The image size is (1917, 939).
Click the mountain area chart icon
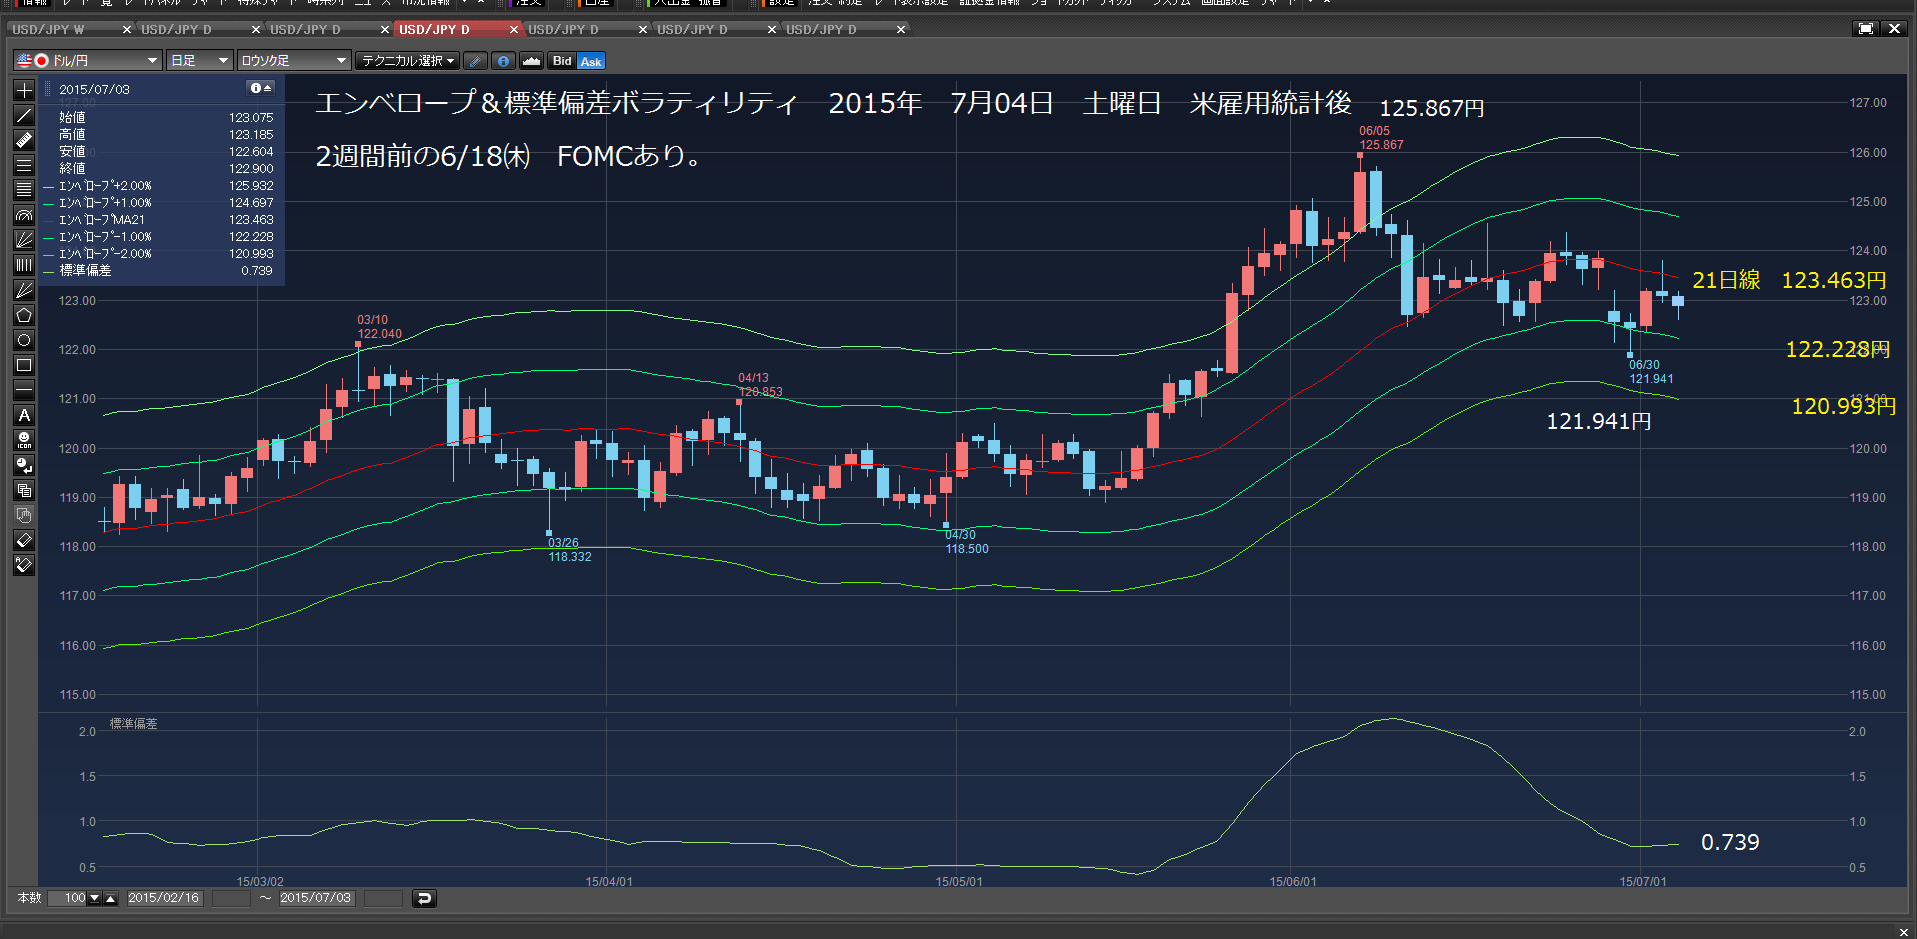[x=532, y=61]
